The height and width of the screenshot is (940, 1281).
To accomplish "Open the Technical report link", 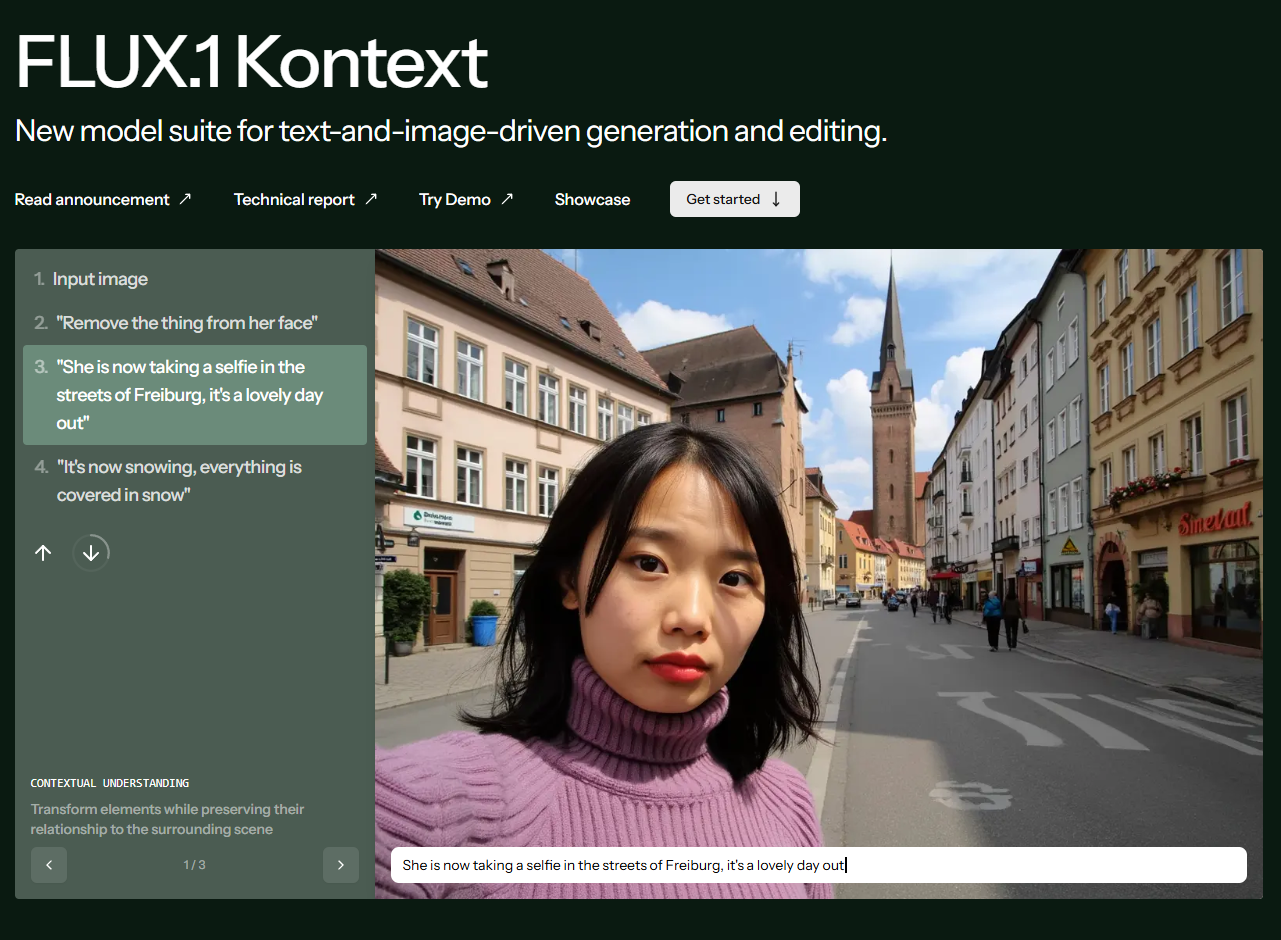I will click(x=294, y=200).
